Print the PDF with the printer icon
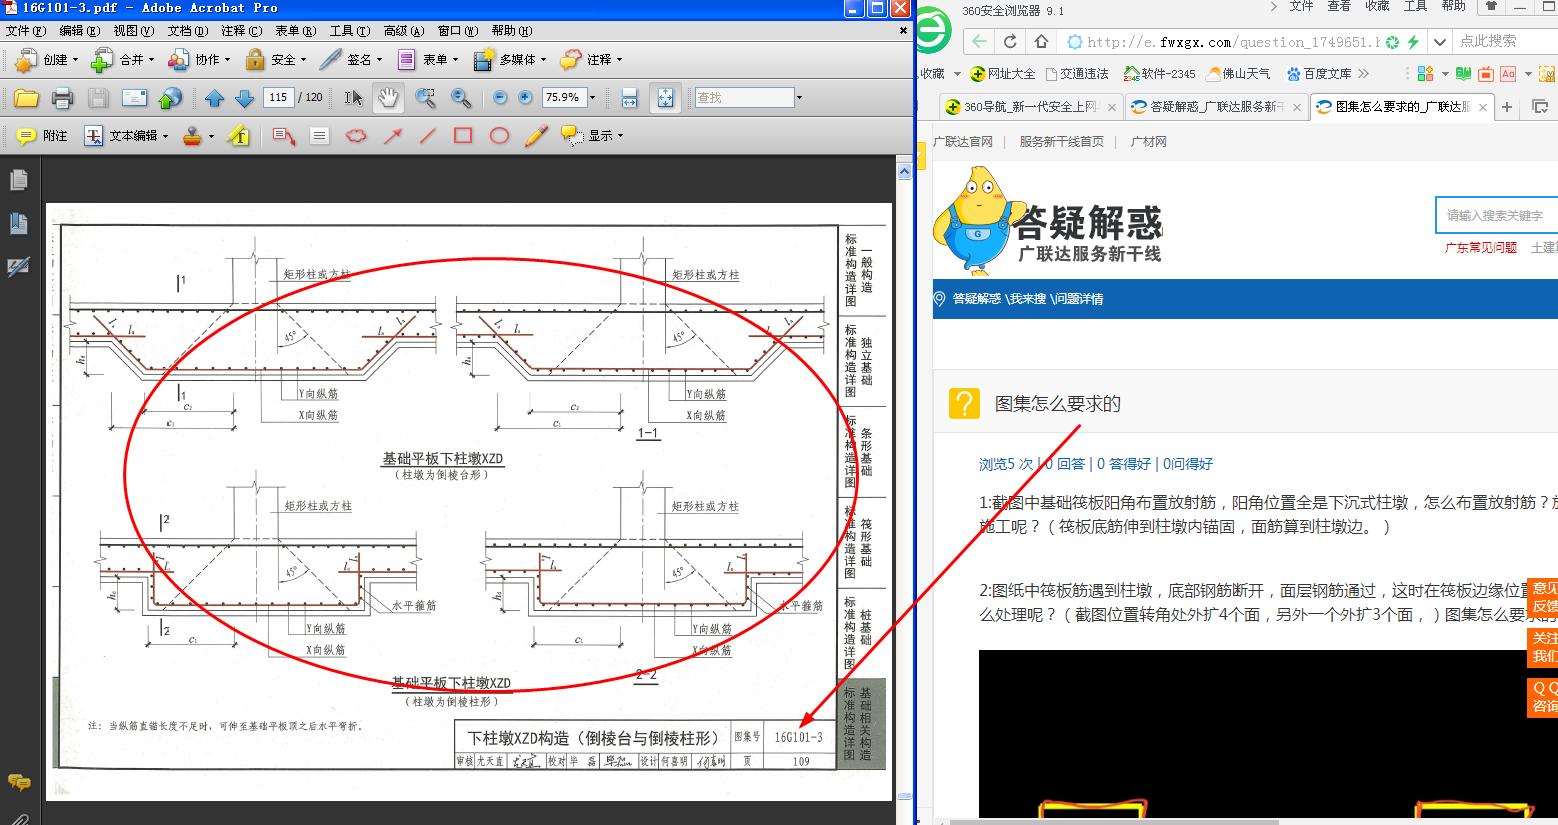 click(62, 98)
